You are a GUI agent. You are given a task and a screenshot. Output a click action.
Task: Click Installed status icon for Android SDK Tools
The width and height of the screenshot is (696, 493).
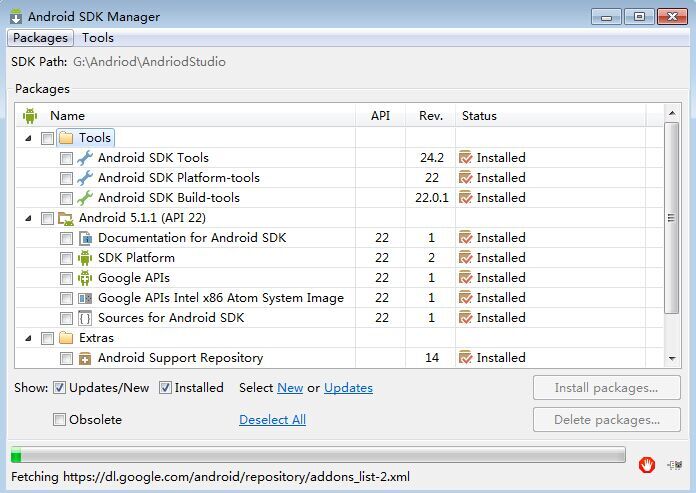click(x=465, y=158)
